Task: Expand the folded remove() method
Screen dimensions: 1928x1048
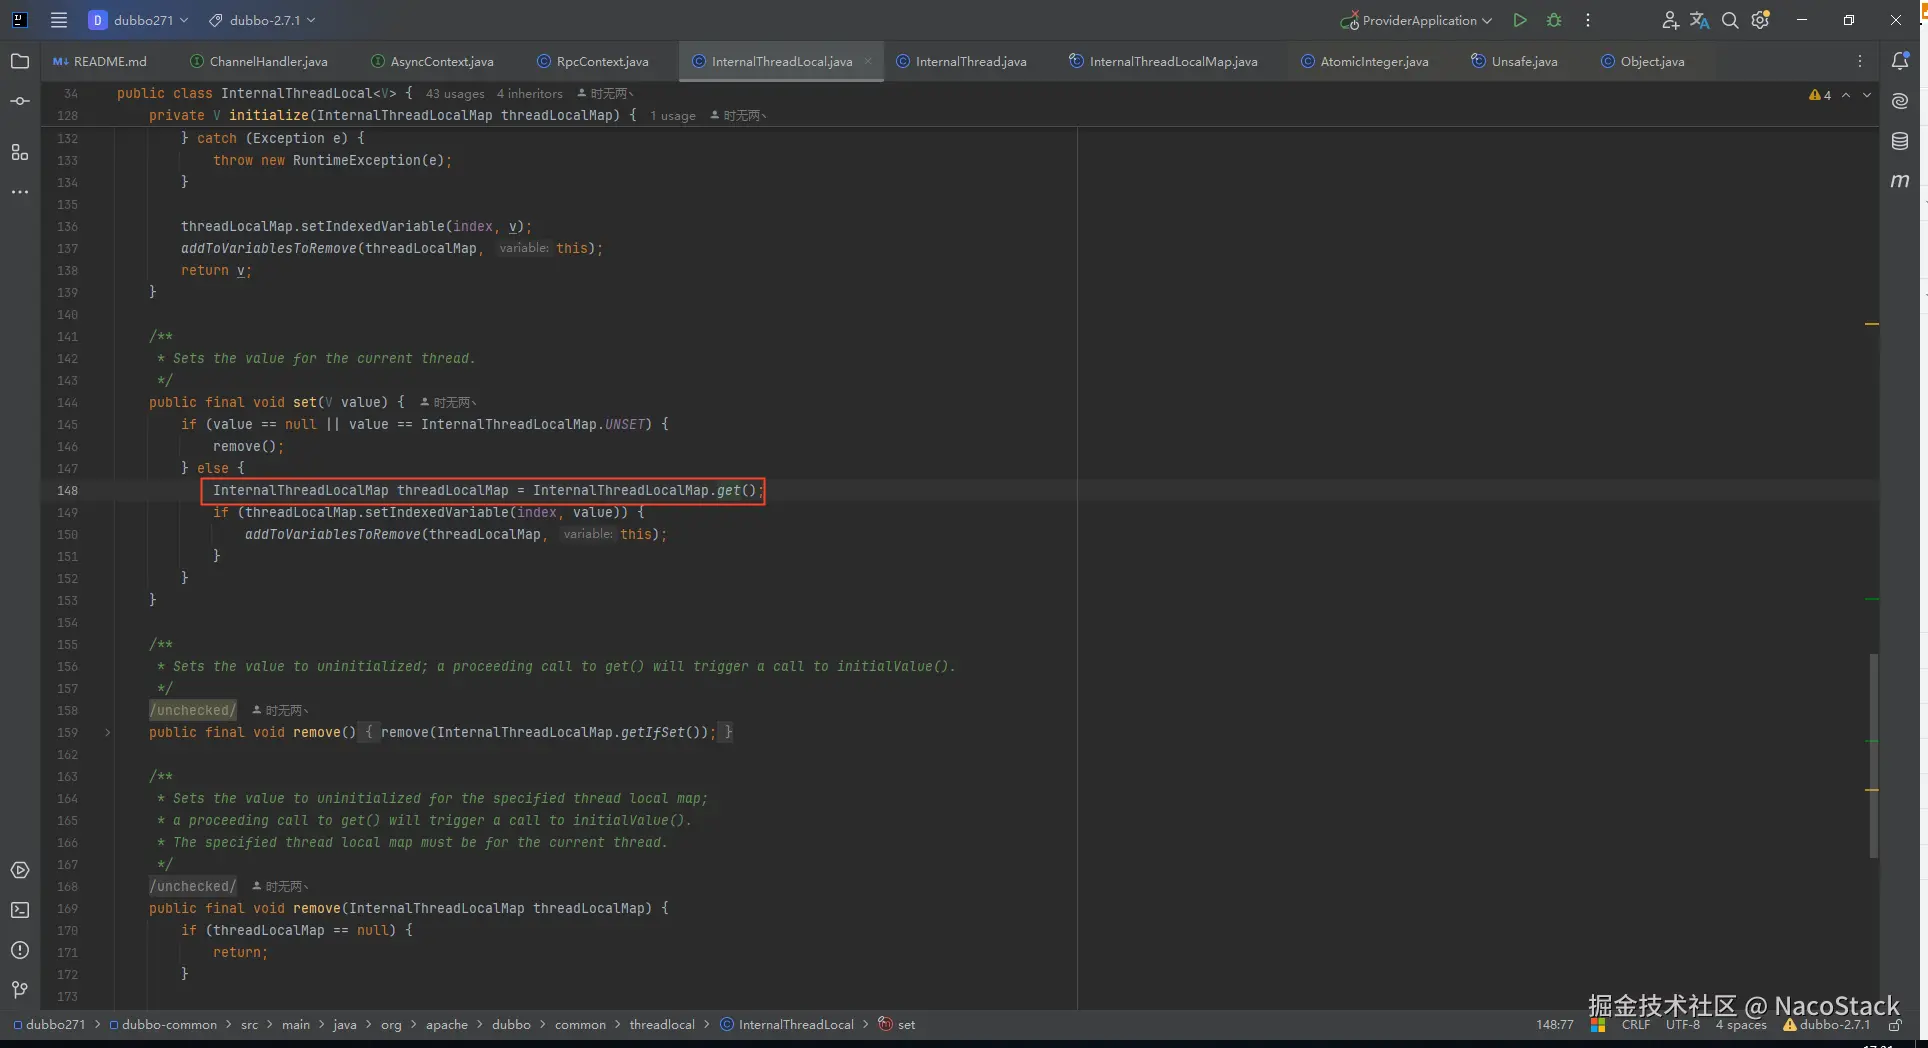Action: [x=108, y=732]
